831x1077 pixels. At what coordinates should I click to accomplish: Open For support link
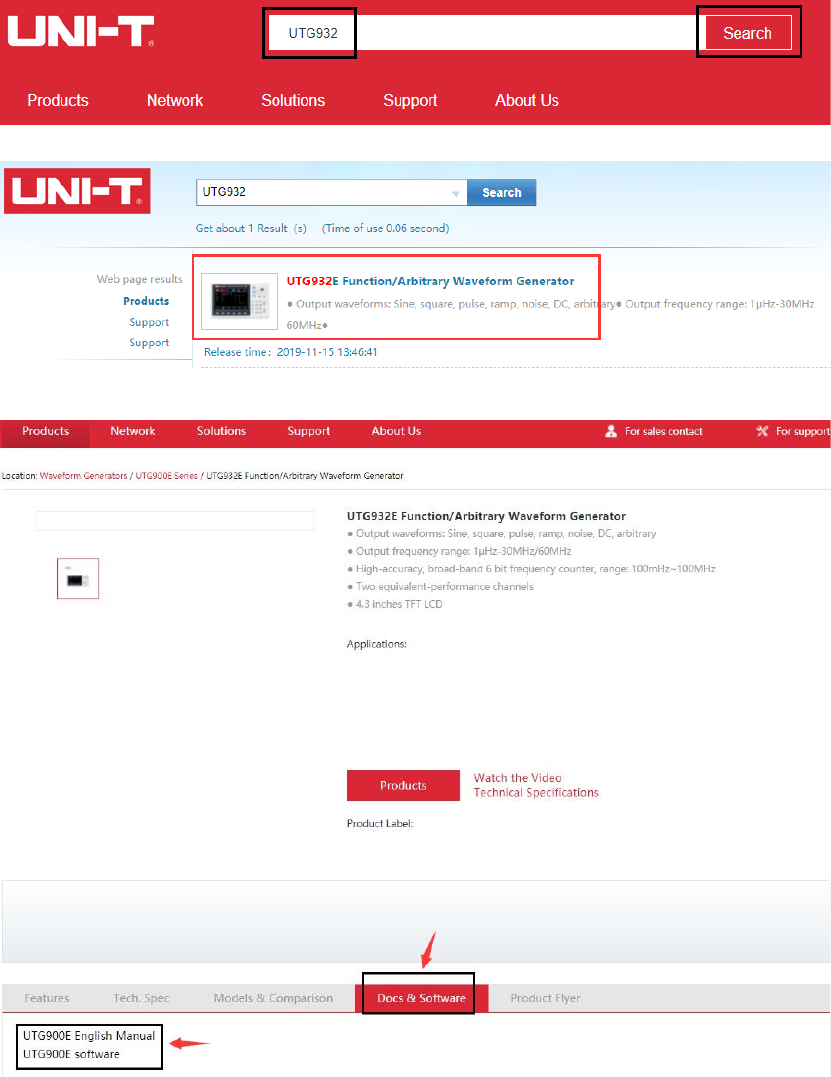pyautogui.click(x=802, y=431)
